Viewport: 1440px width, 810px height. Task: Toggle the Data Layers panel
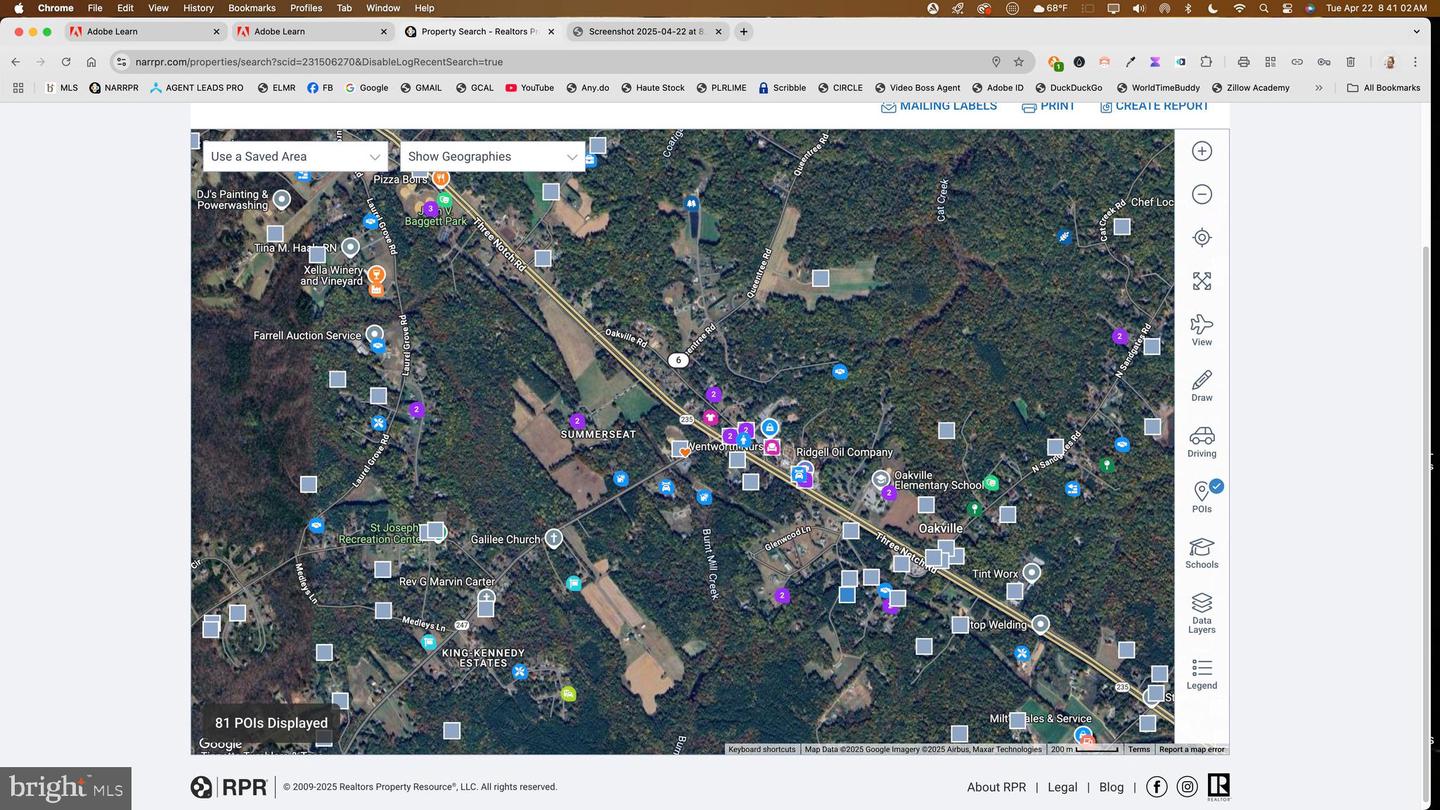(x=1202, y=612)
